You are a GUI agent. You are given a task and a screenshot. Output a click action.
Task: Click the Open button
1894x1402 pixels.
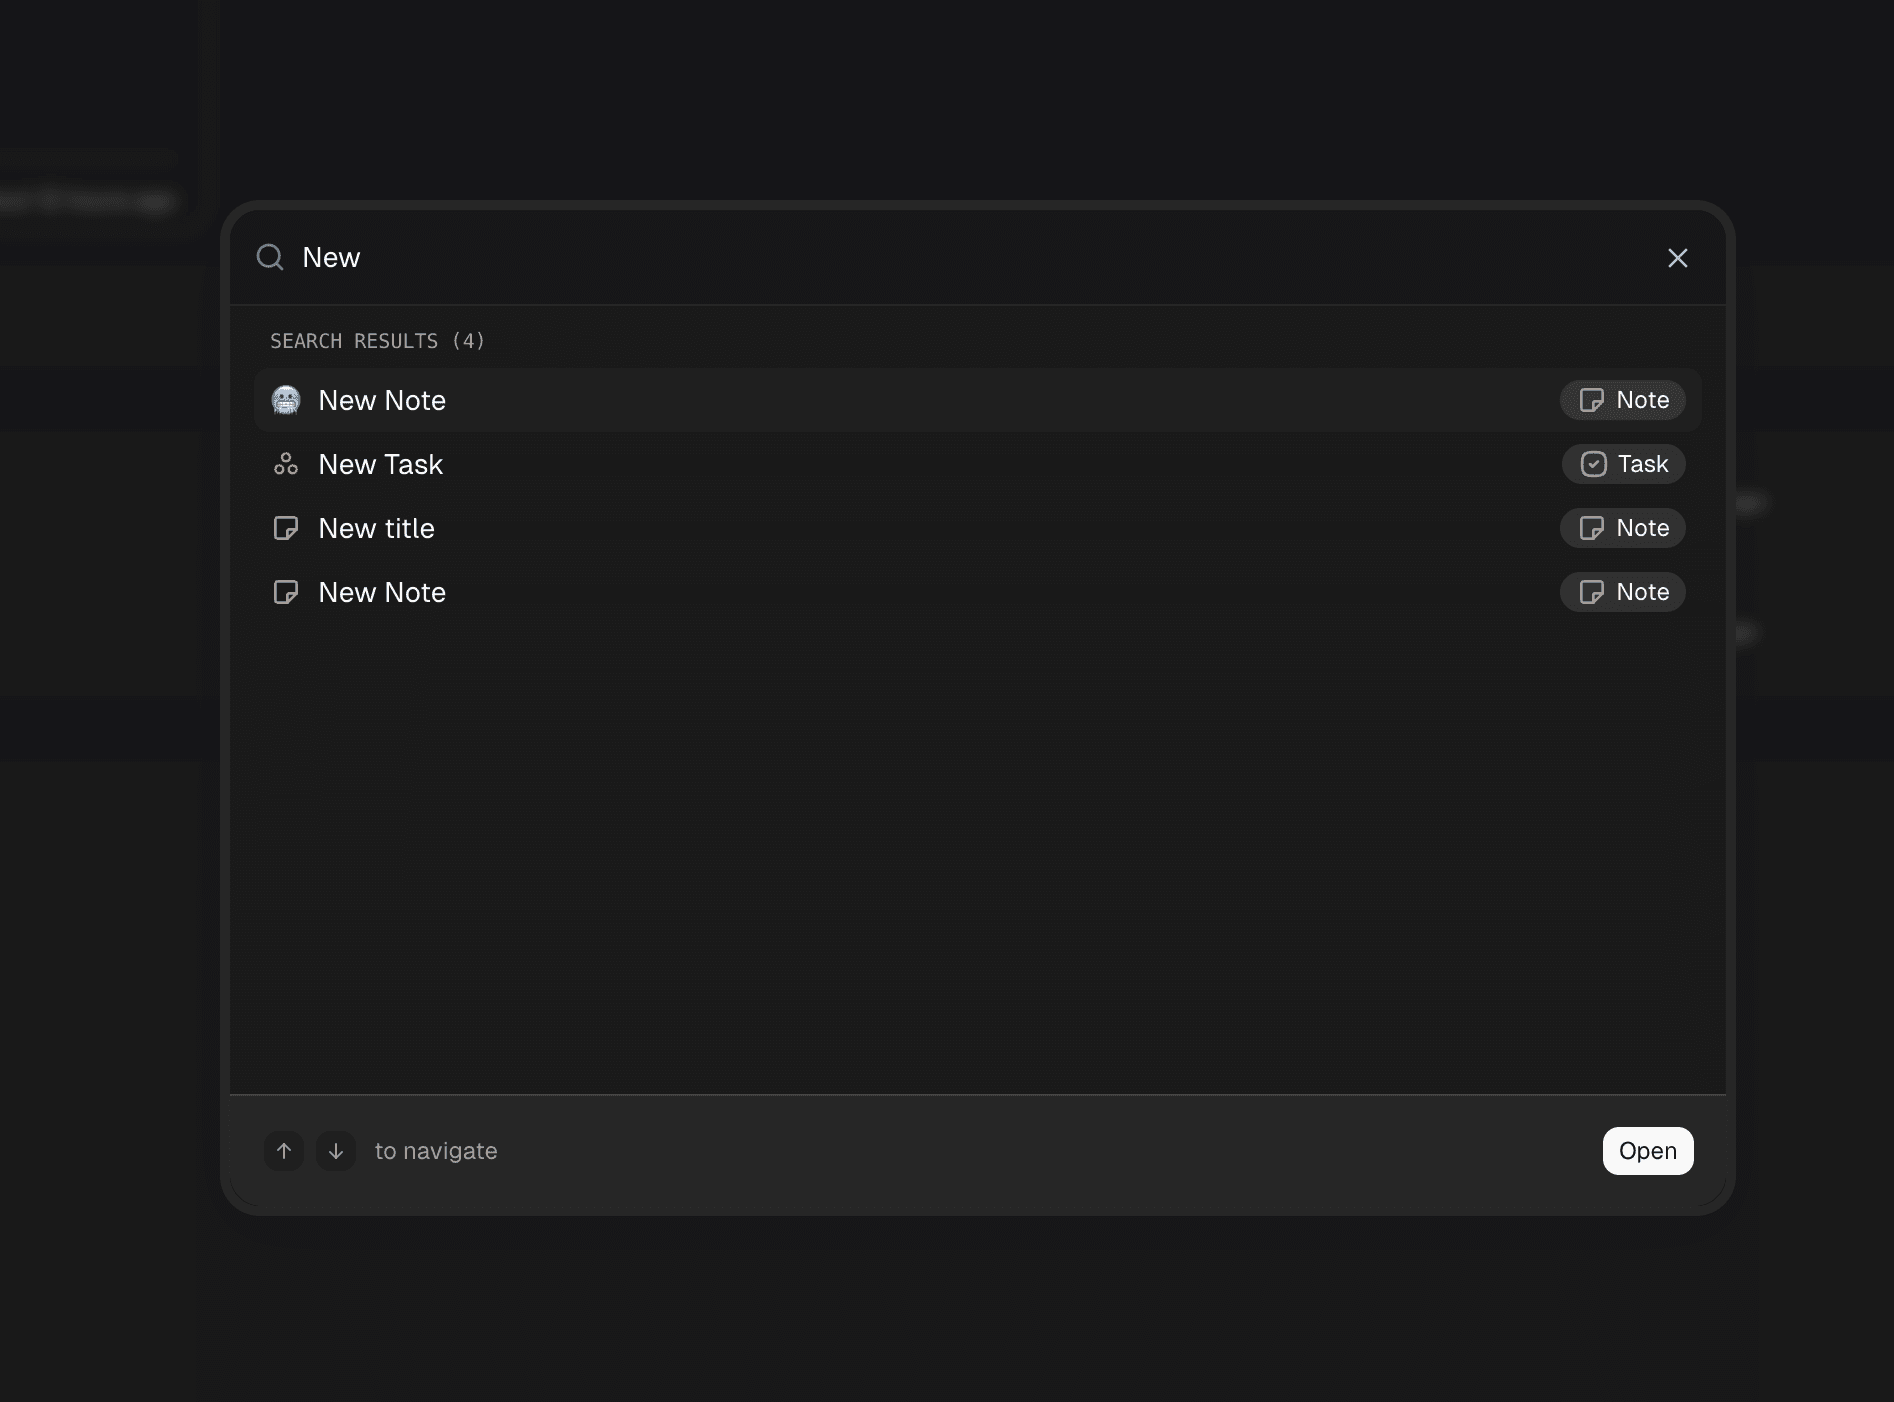coord(1647,1151)
